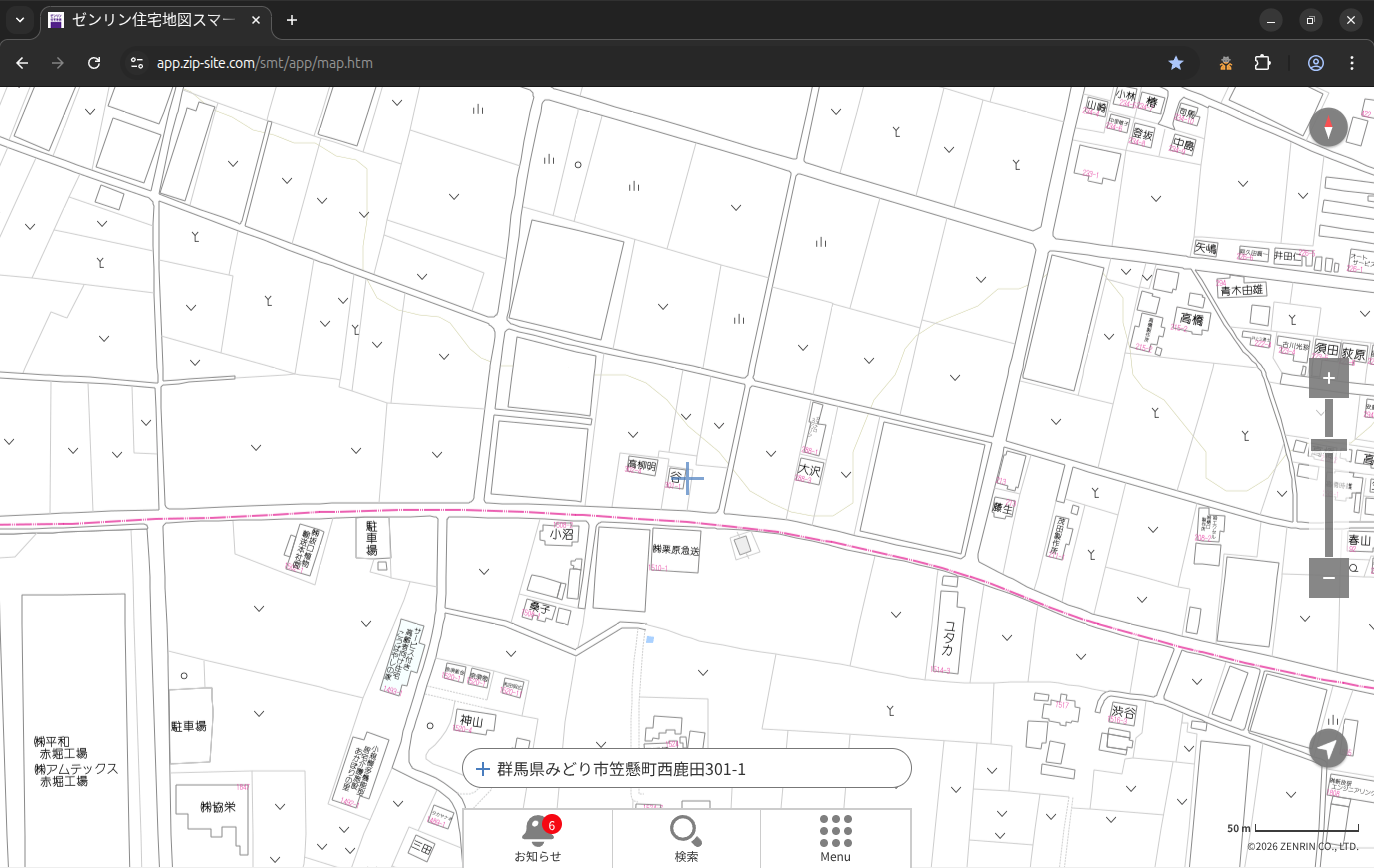
Task: Open the browser extensions puzzle icon
Action: pos(1262,63)
